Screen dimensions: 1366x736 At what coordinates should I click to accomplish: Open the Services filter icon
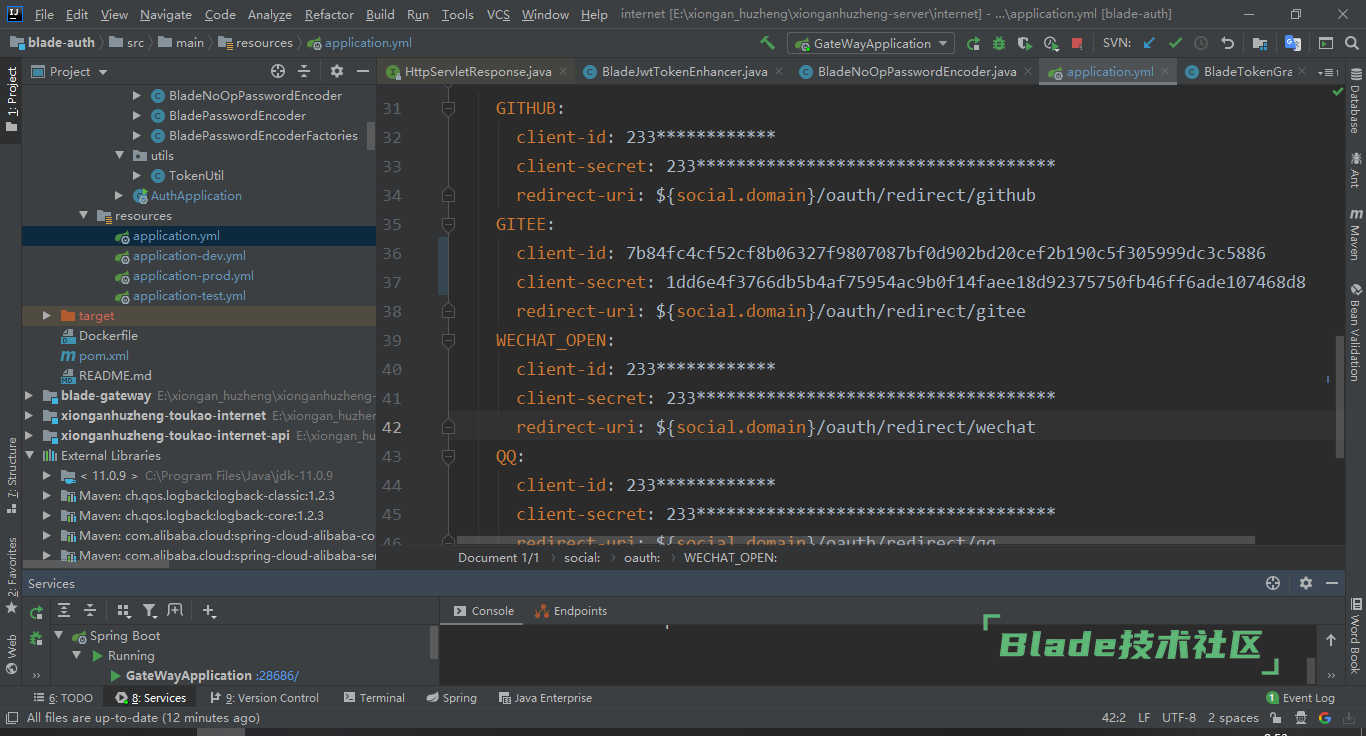149,611
